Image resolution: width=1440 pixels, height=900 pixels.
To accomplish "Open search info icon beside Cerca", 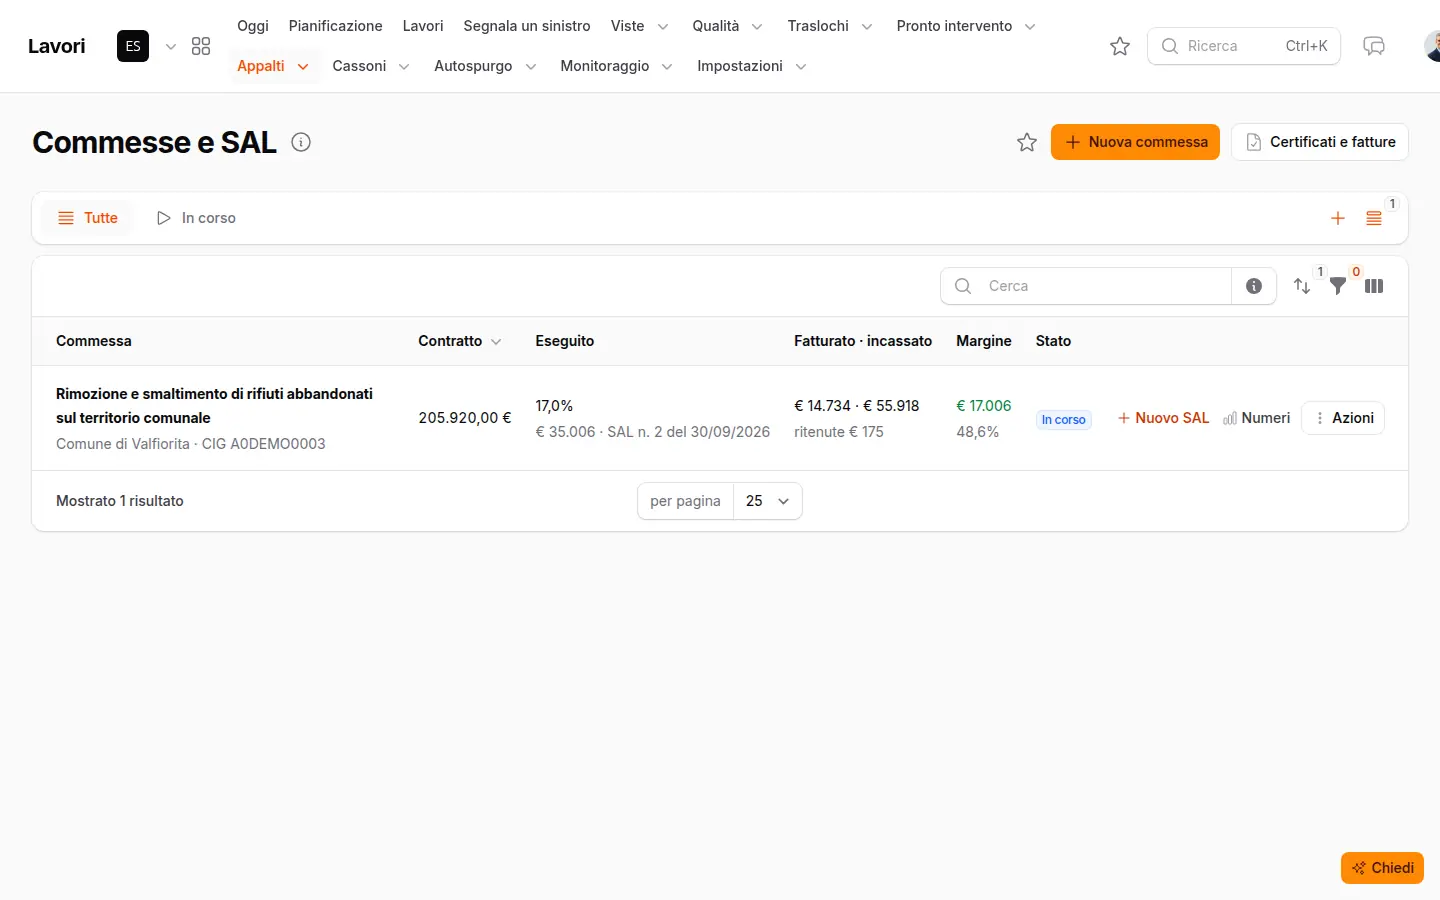I will point(1254,286).
